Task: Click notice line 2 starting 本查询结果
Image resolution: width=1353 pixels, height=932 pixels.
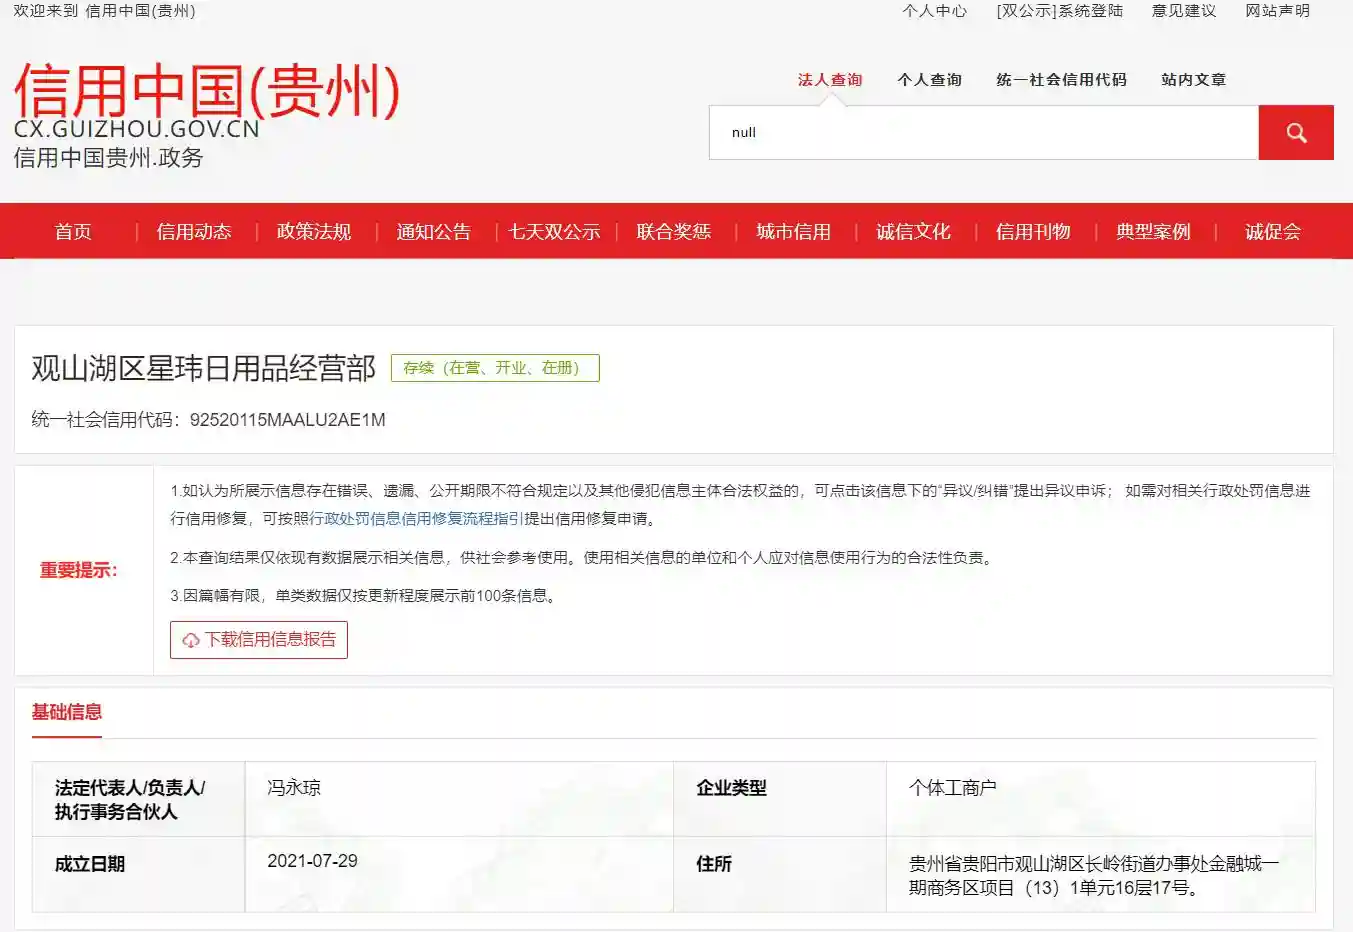Action: click(583, 558)
